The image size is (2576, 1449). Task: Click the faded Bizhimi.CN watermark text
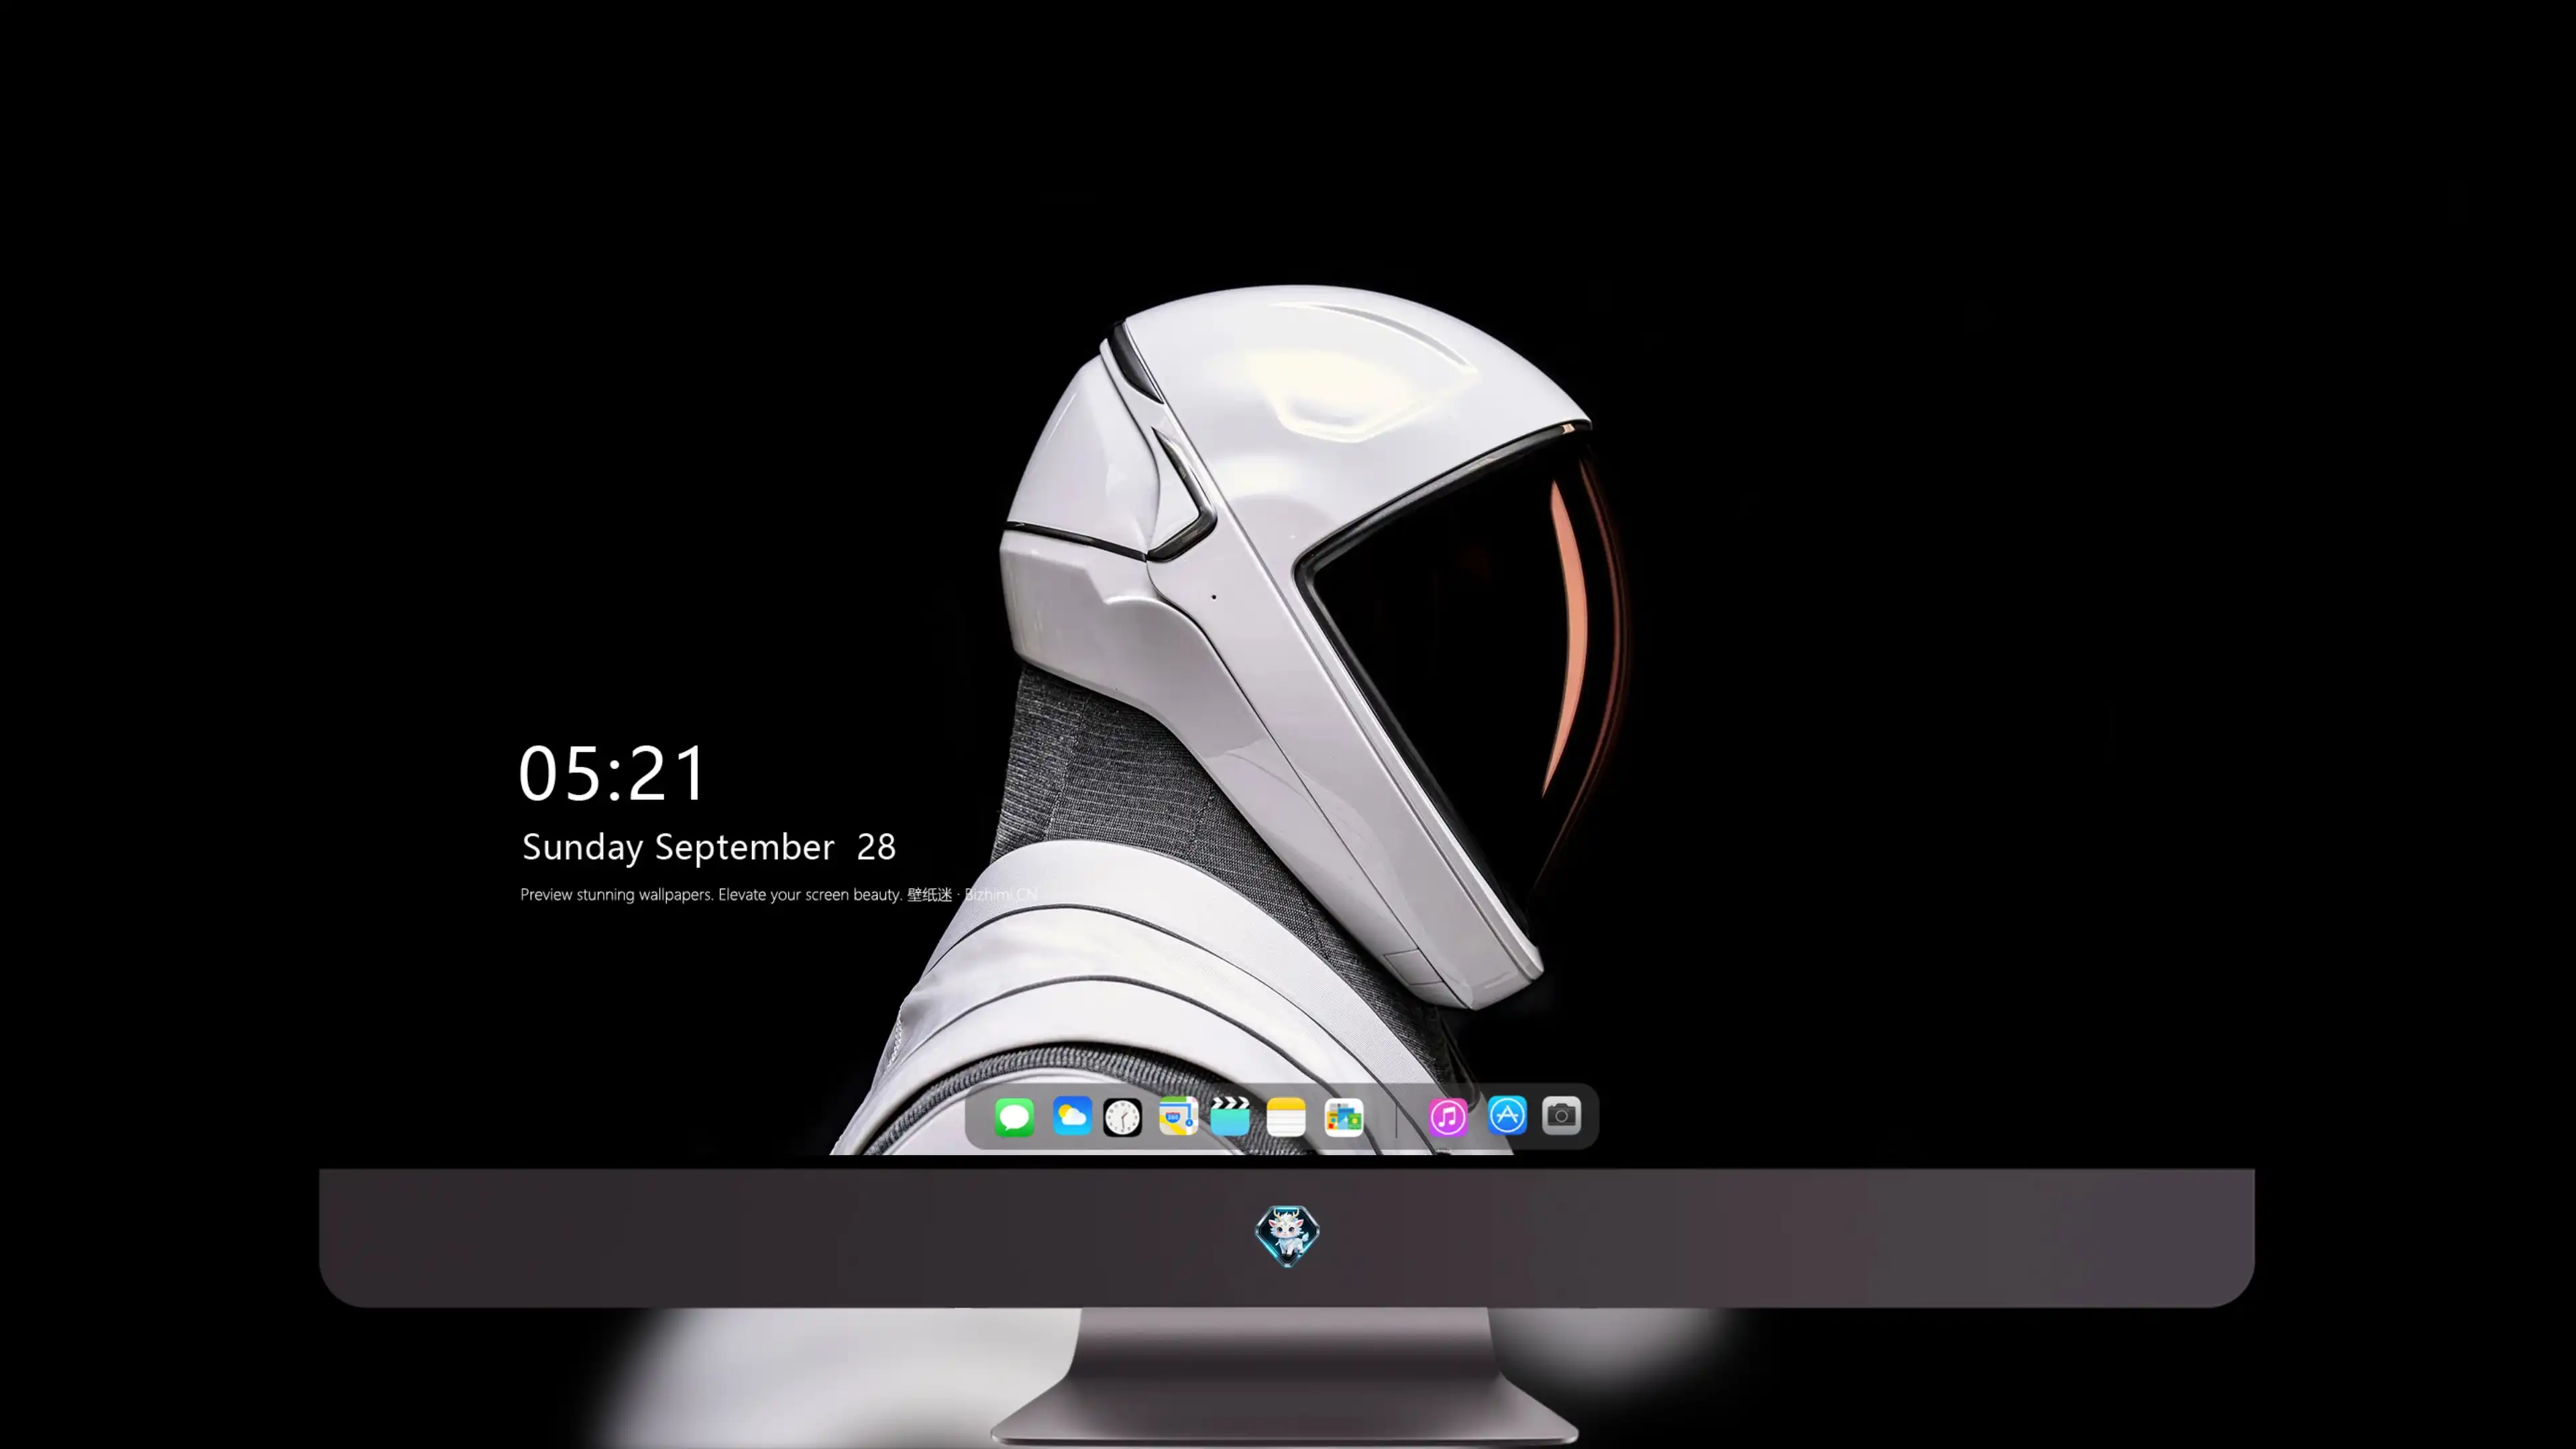1001,894
